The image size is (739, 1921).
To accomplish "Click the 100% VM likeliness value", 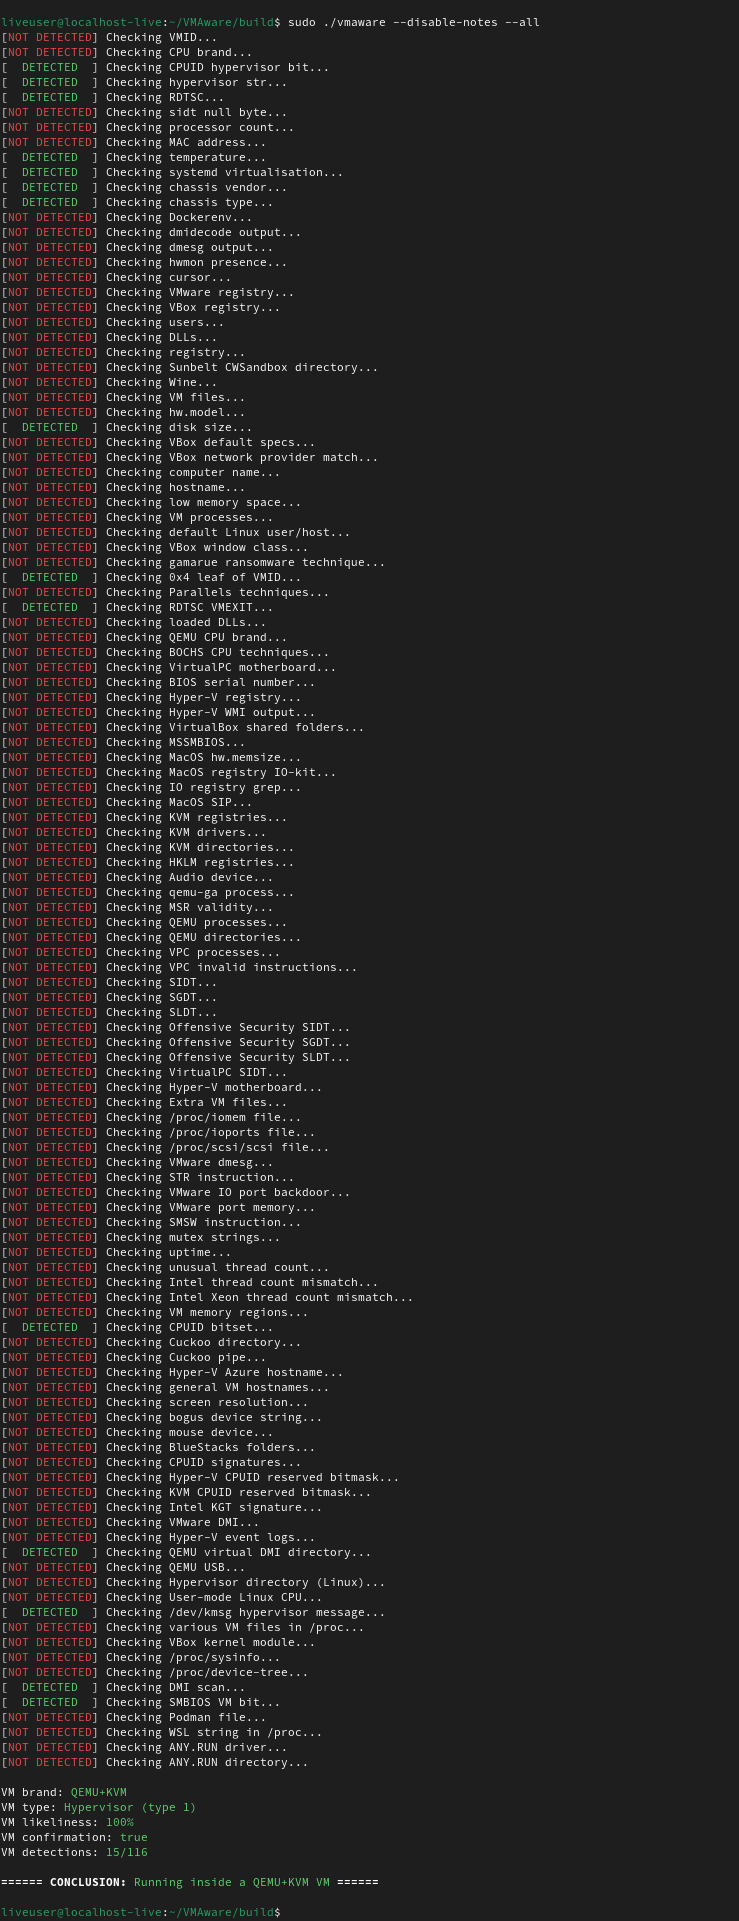I will (x=119, y=1821).
